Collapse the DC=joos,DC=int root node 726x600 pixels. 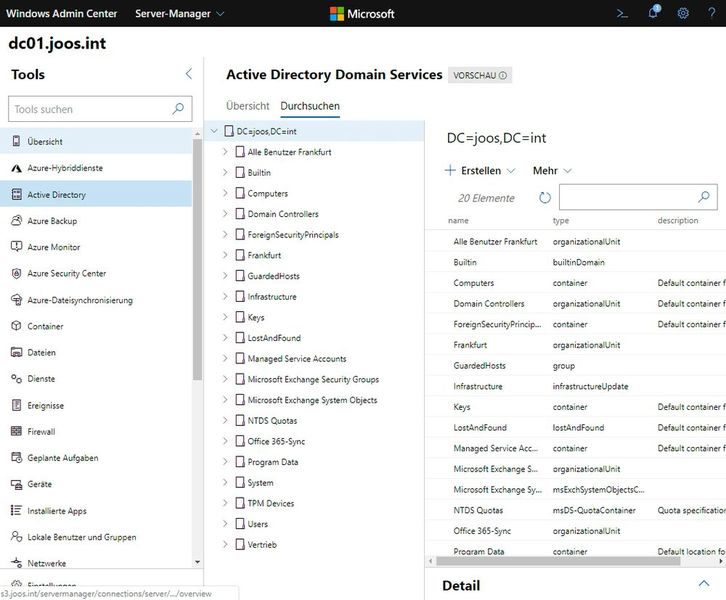click(x=214, y=131)
